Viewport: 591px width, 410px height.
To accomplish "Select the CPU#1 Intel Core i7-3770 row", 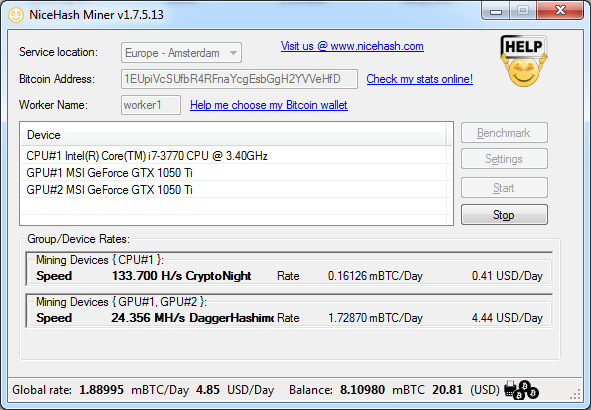I will 236,156.
